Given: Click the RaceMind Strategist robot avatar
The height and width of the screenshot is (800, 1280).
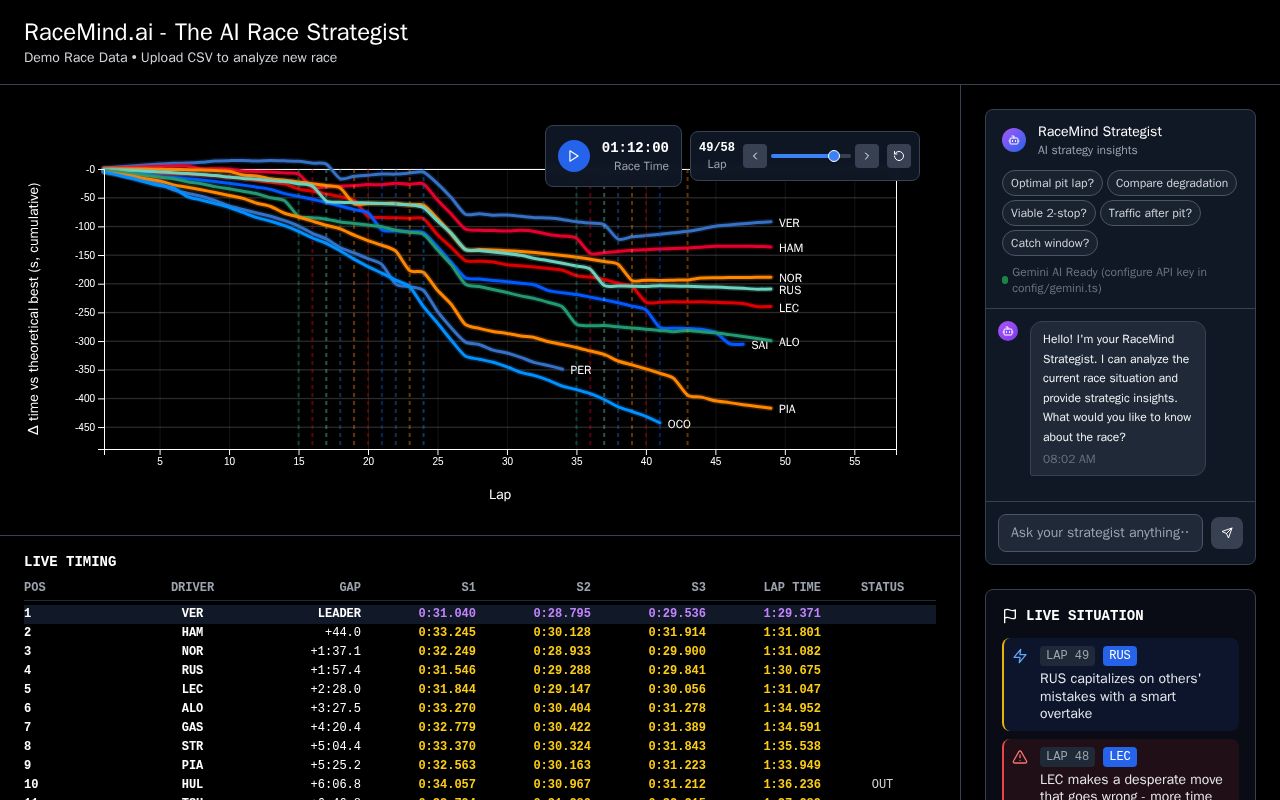Looking at the screenshot, I should (x=1014, y=140).
